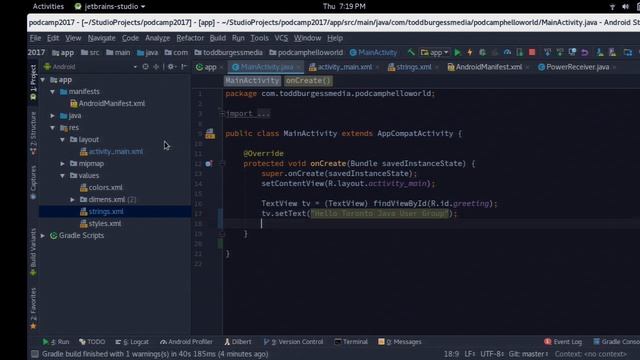Collapse the layout folder

pos(62,140)
